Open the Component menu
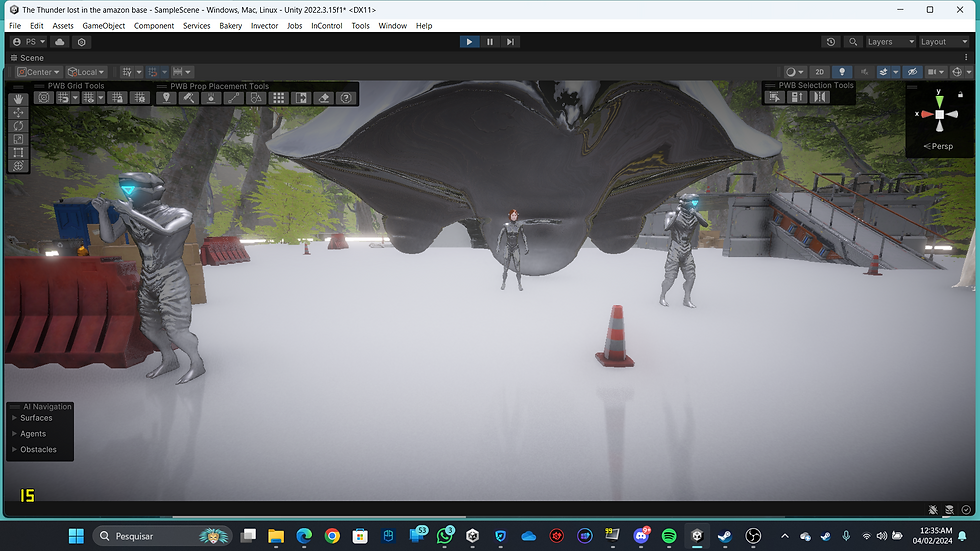Viewport: 980px width, 551px height. point(154,26)
